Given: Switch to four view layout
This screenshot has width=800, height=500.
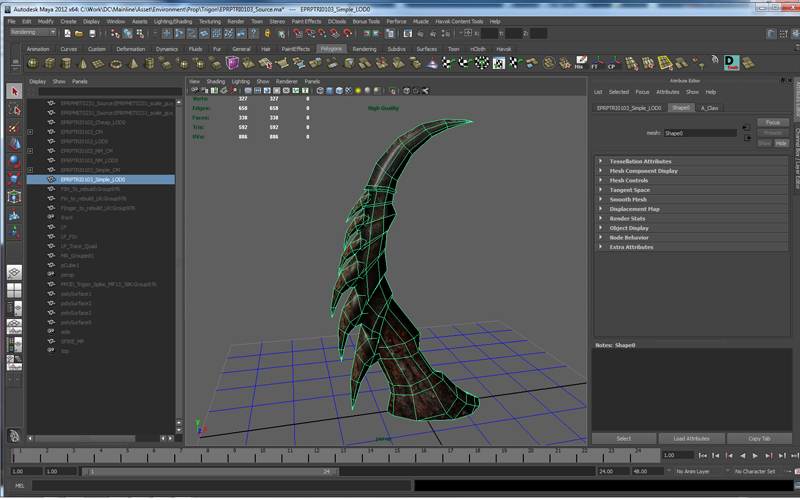Looking at the screenshot, I should click(14, 290).
